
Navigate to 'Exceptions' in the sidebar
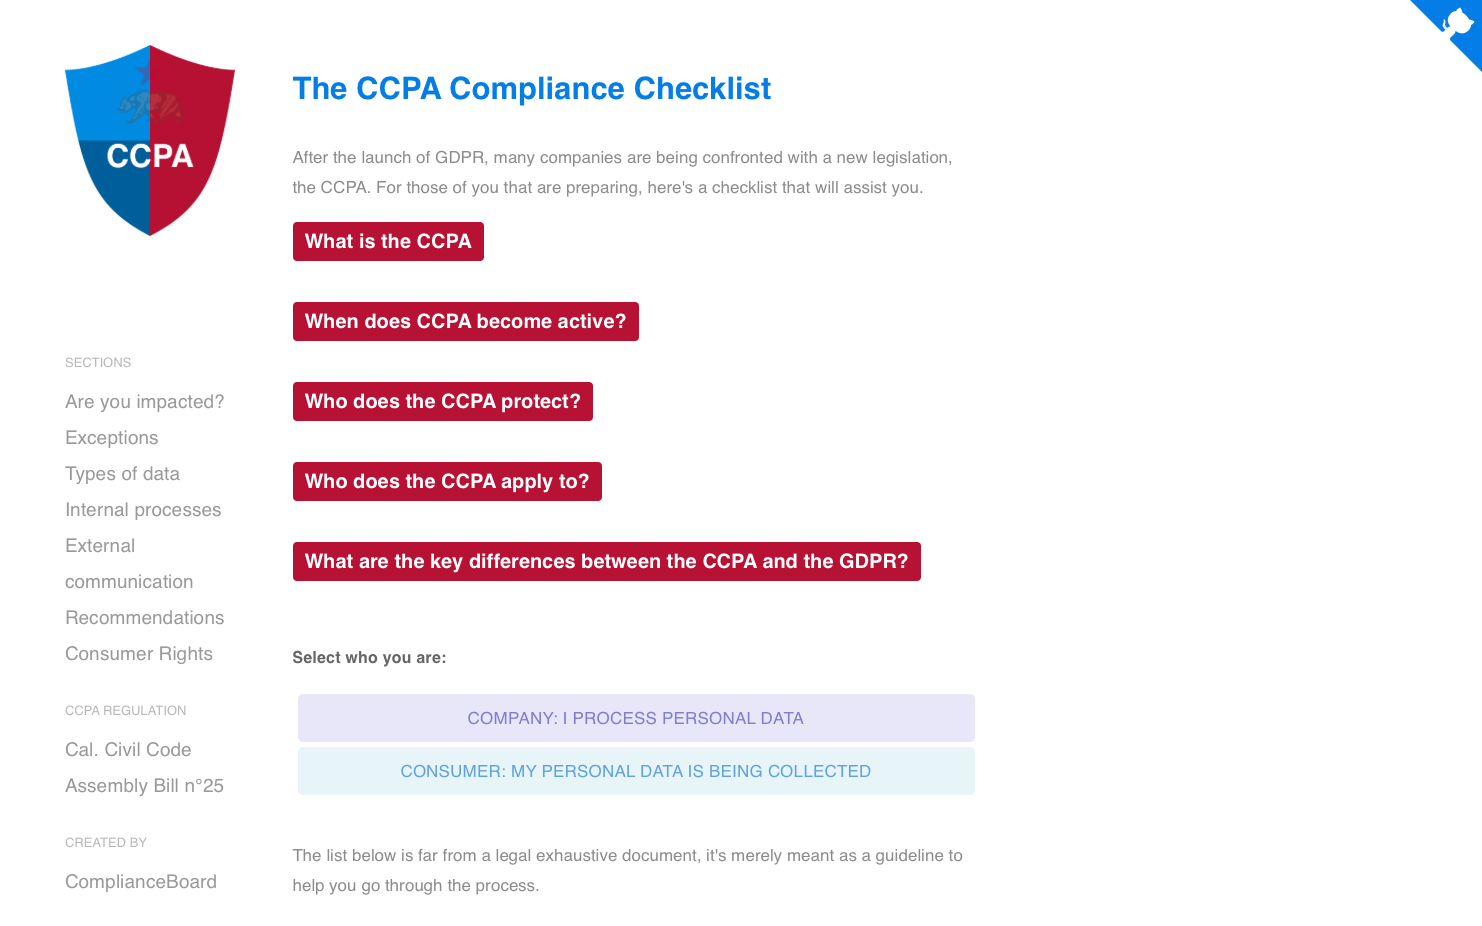tap(111, 437)
